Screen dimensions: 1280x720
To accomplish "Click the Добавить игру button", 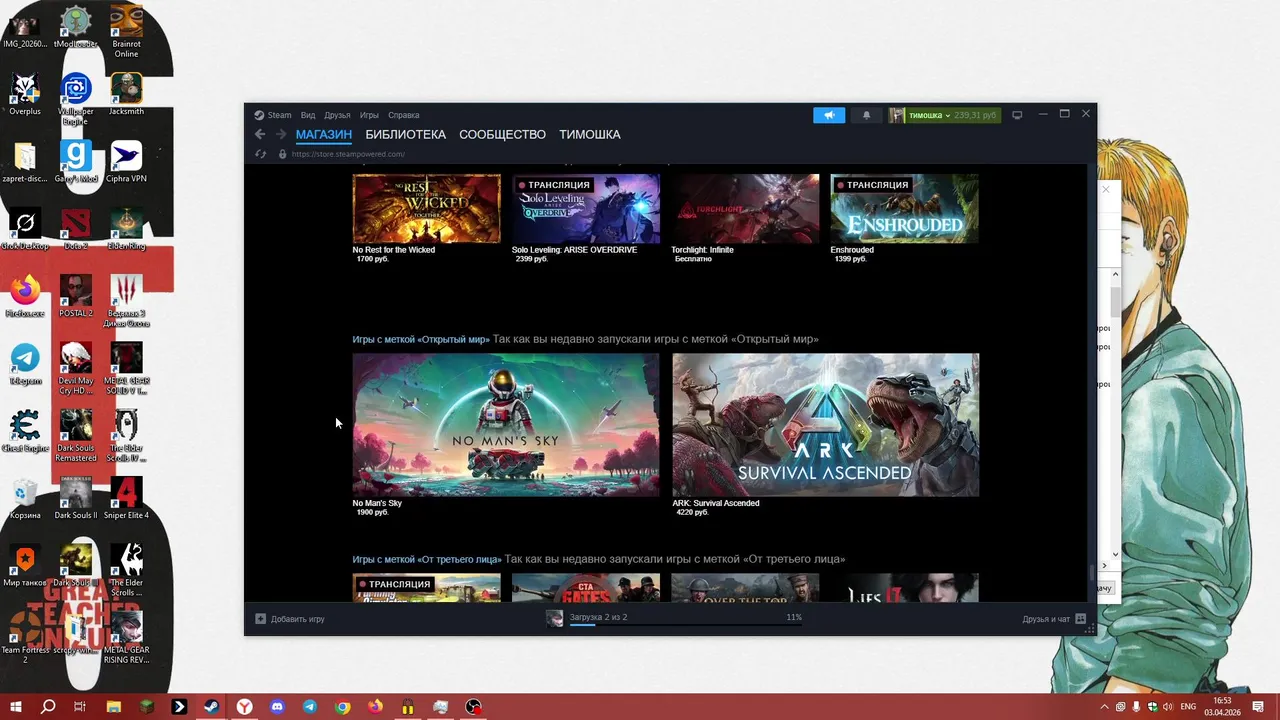I will pos(290,619).
